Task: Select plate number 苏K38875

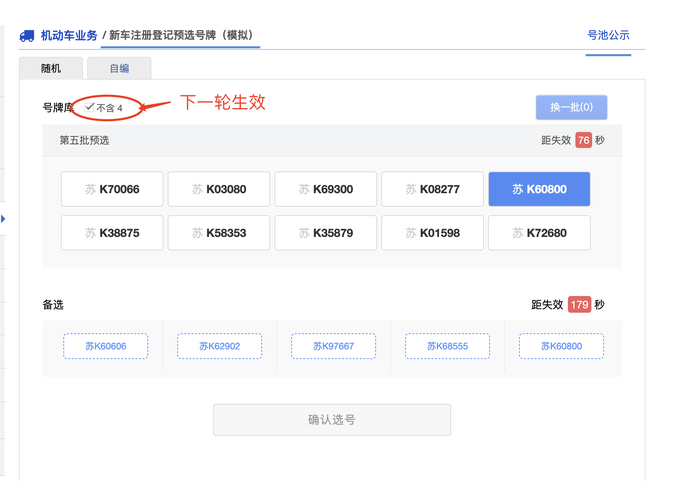Action: tap(112, 233)
